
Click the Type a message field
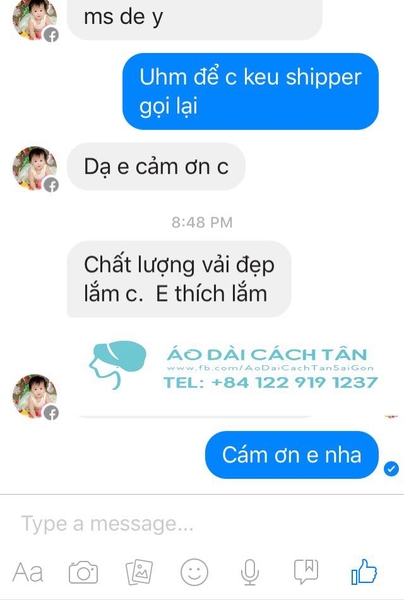click(202, 524)
